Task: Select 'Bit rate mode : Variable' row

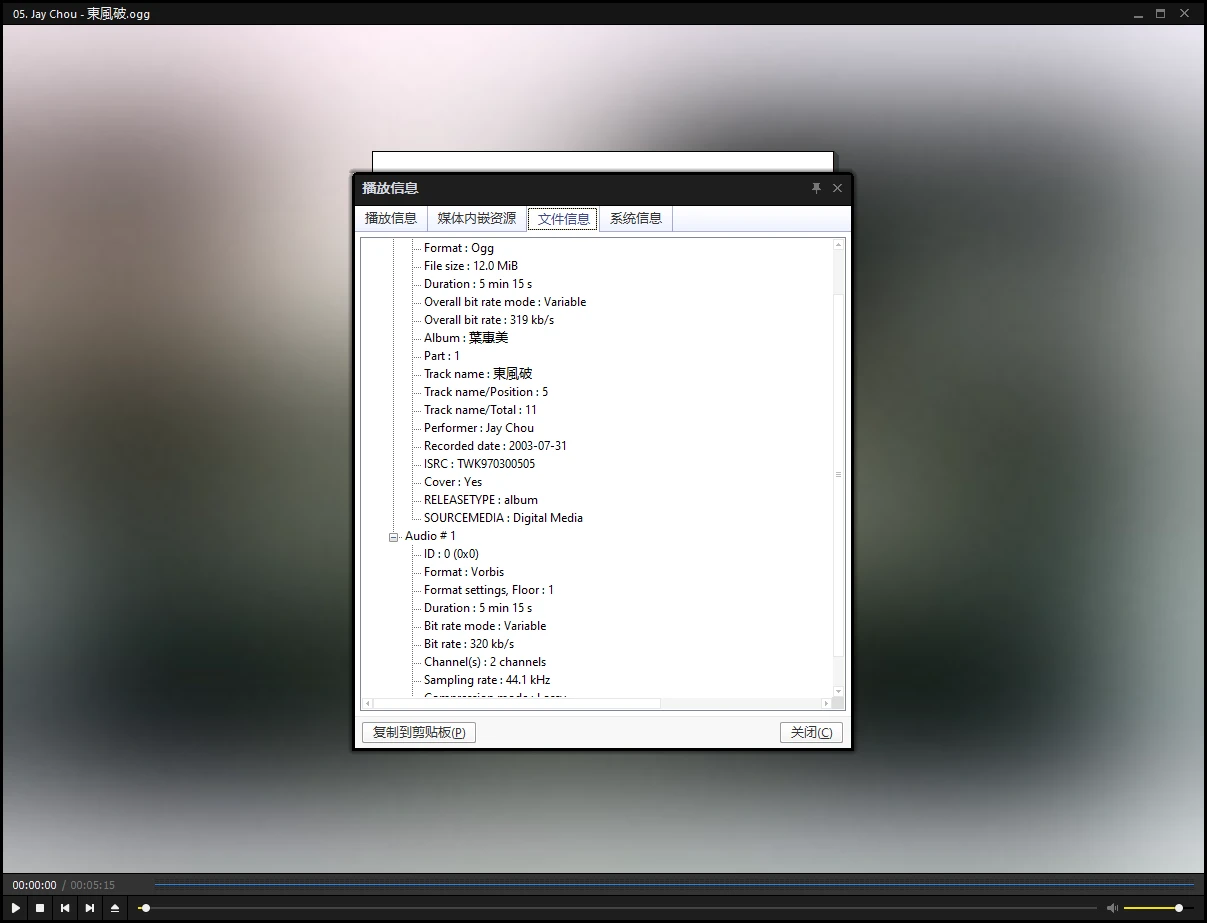Action: pyautogui.click(x=485, y=626)
